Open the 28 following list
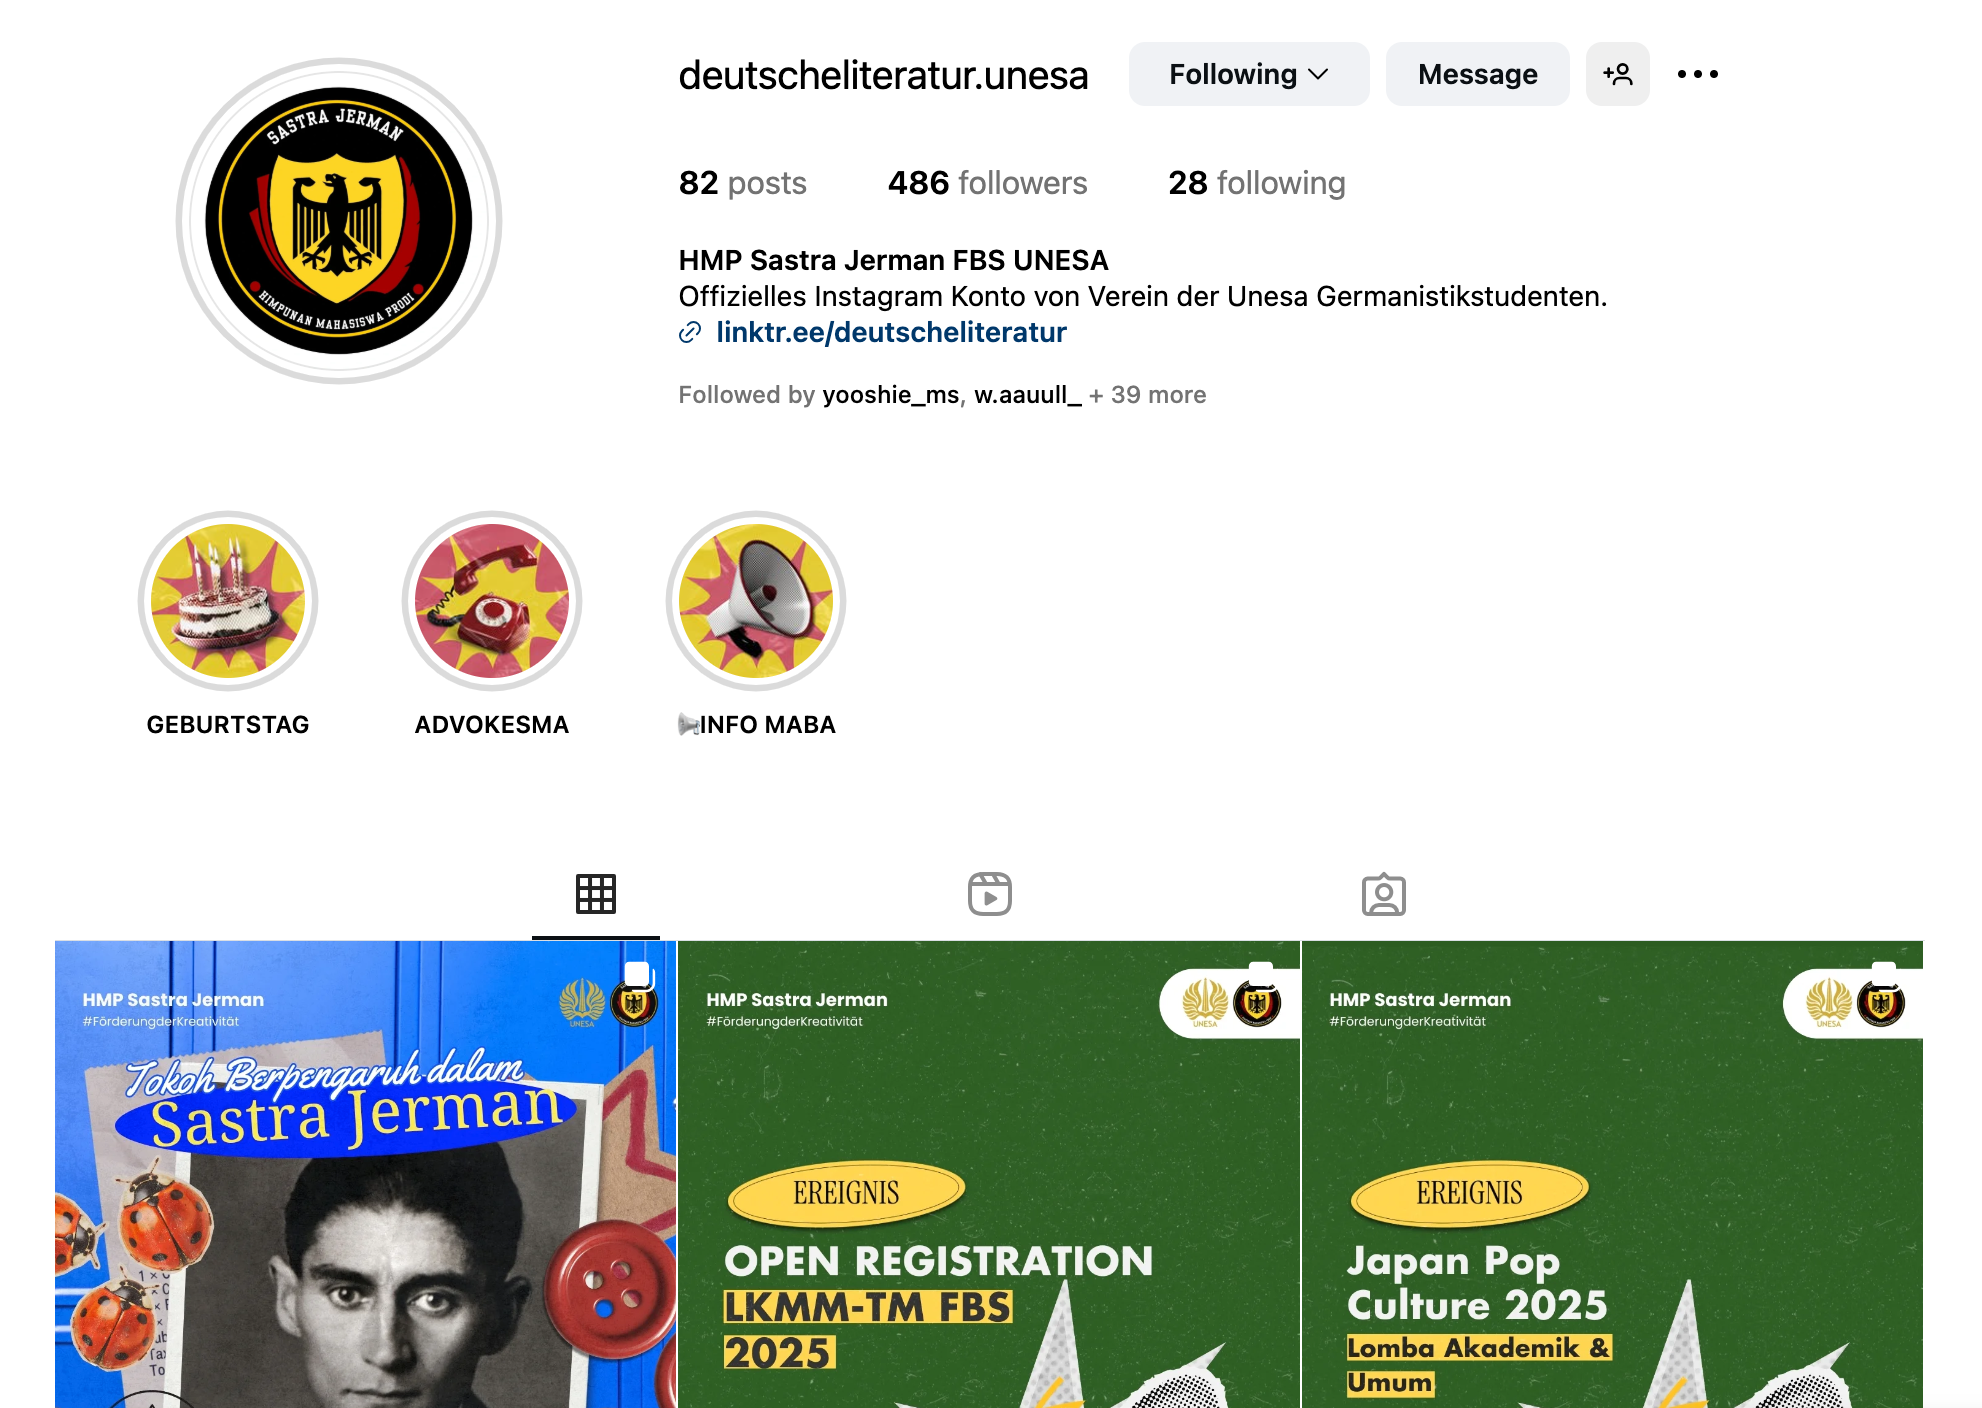The image size is (1982, 1408). (1256, 183)
